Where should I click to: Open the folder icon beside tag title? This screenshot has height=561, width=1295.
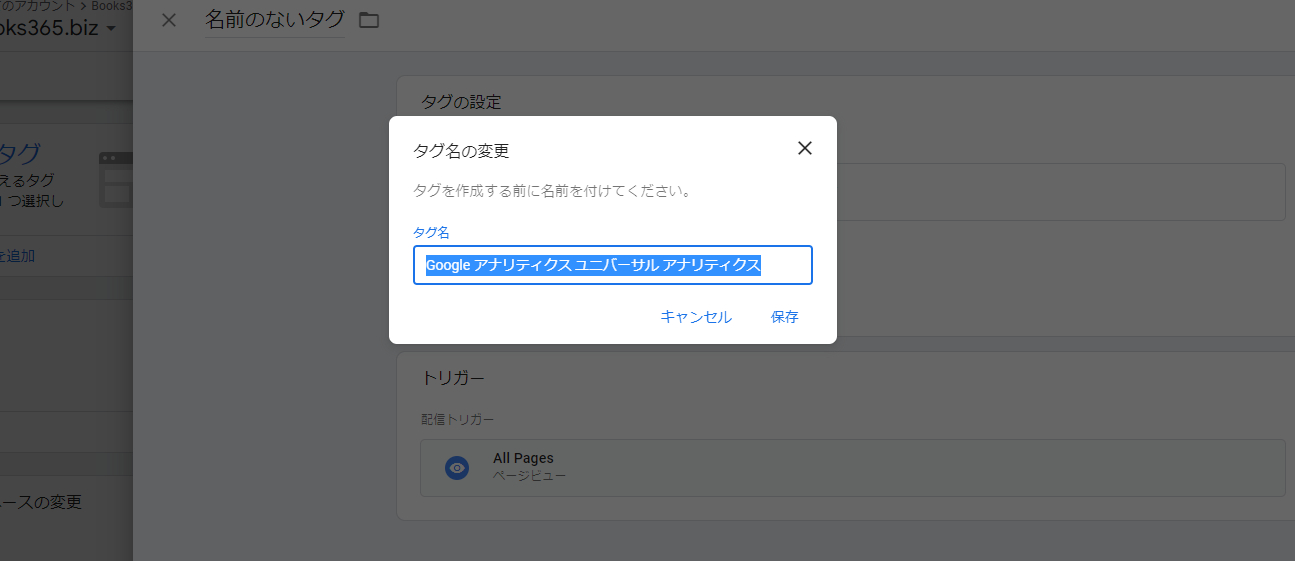click(369, 20)
